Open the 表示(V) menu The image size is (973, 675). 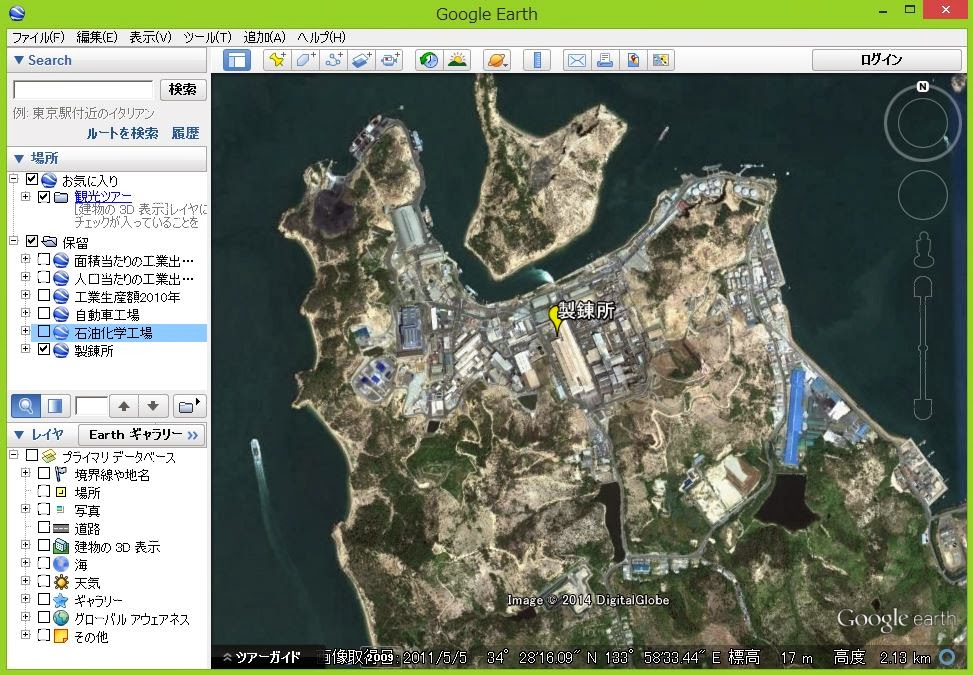tap(150, 37)
